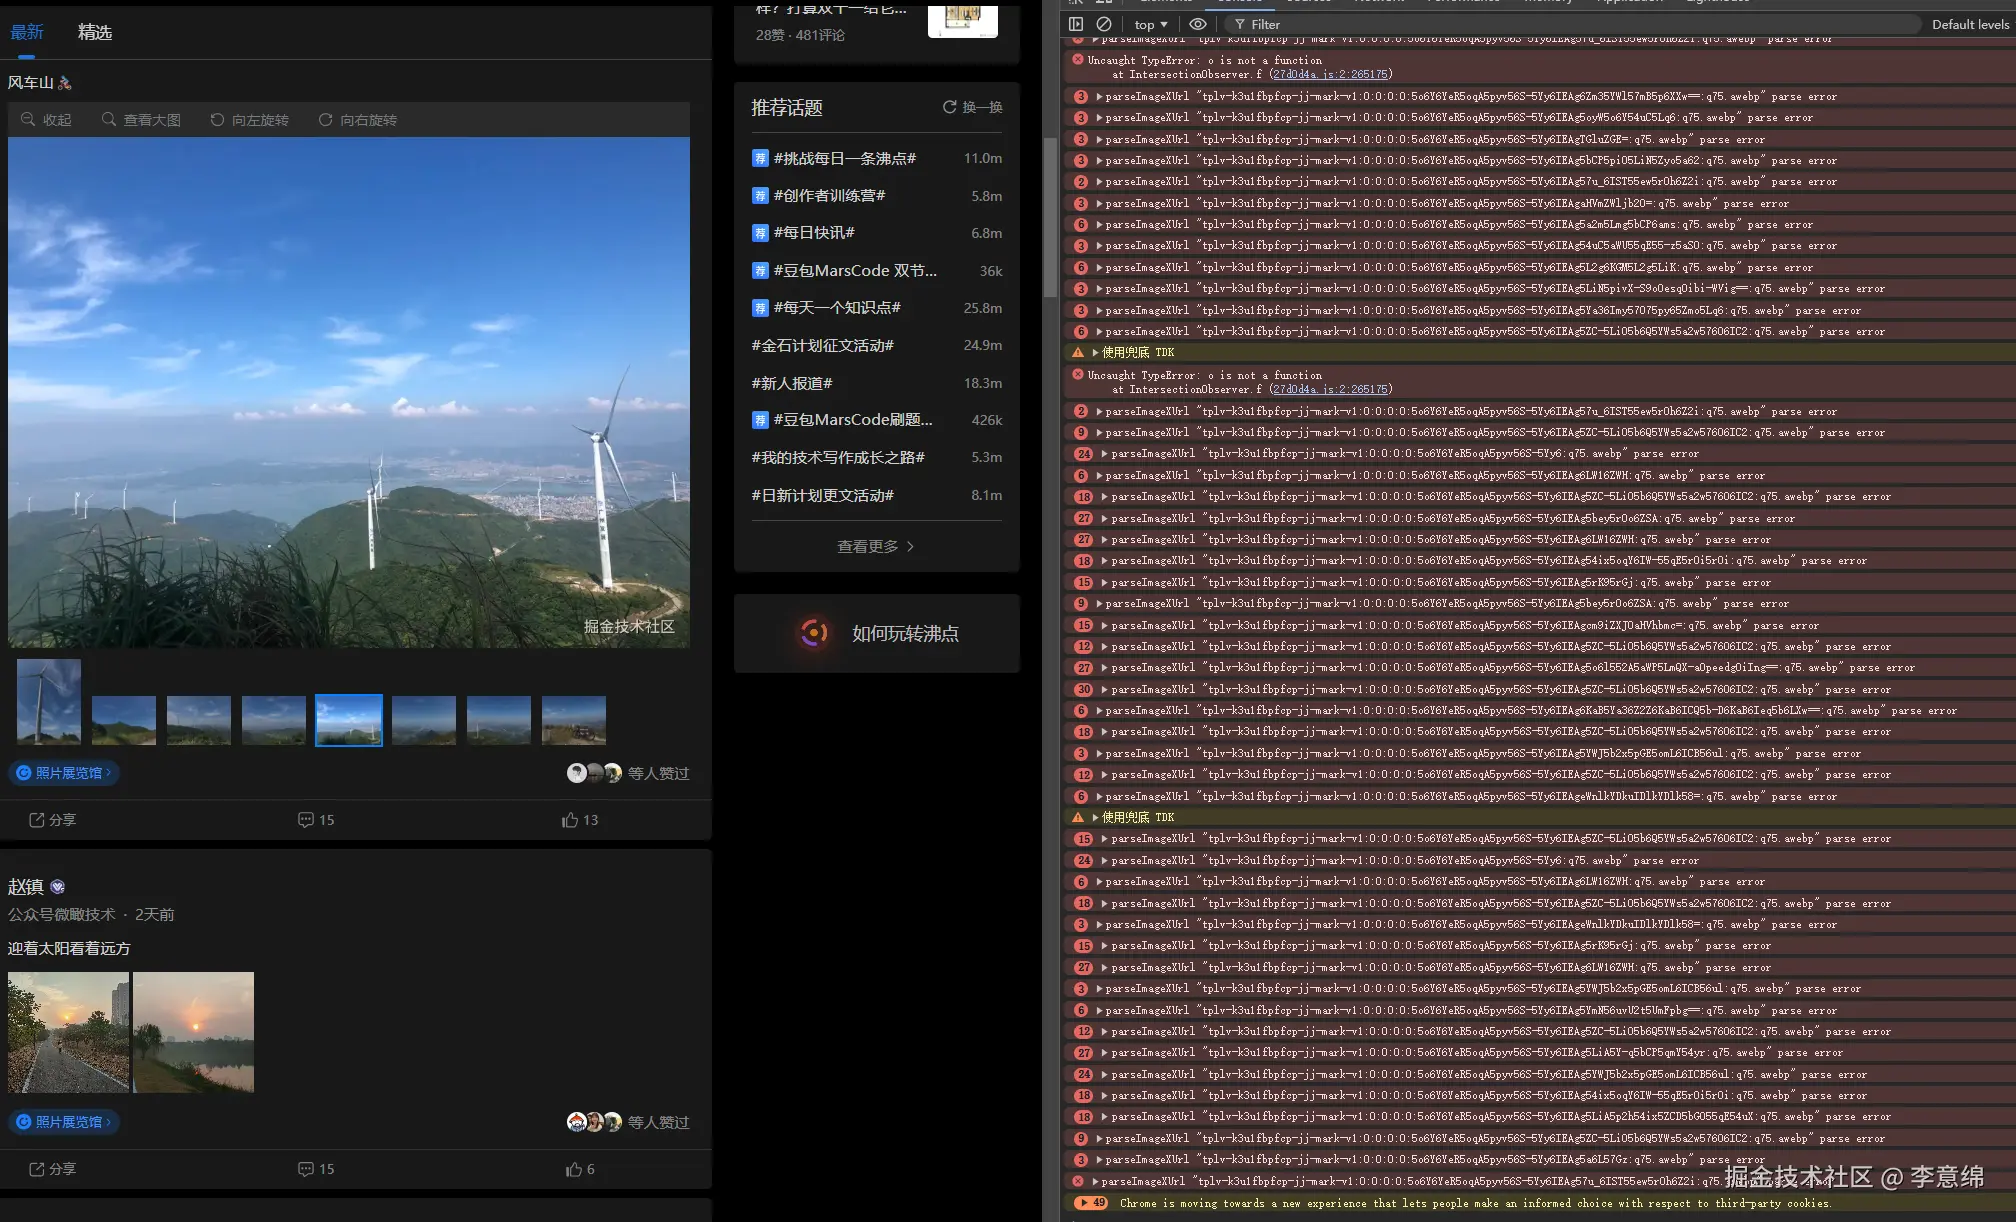The height and width of the screenshot is (1222, 2016).
Task: Open the 'top' JavaScript context dropdown
Action: pyautogui.click(x=1151, y=24)
